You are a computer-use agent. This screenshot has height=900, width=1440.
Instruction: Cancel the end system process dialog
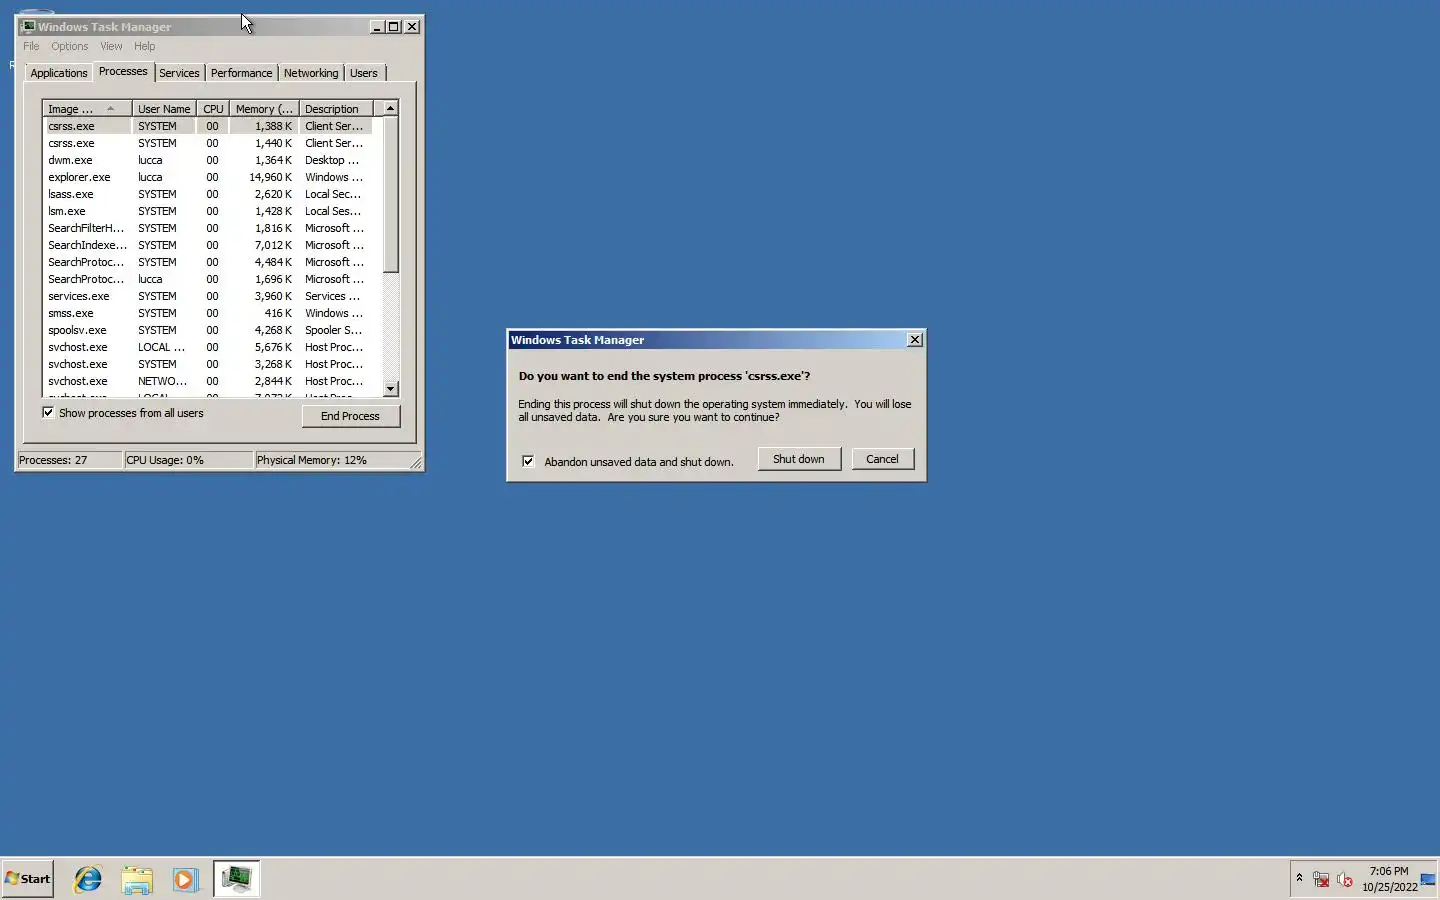click(882, 459)
